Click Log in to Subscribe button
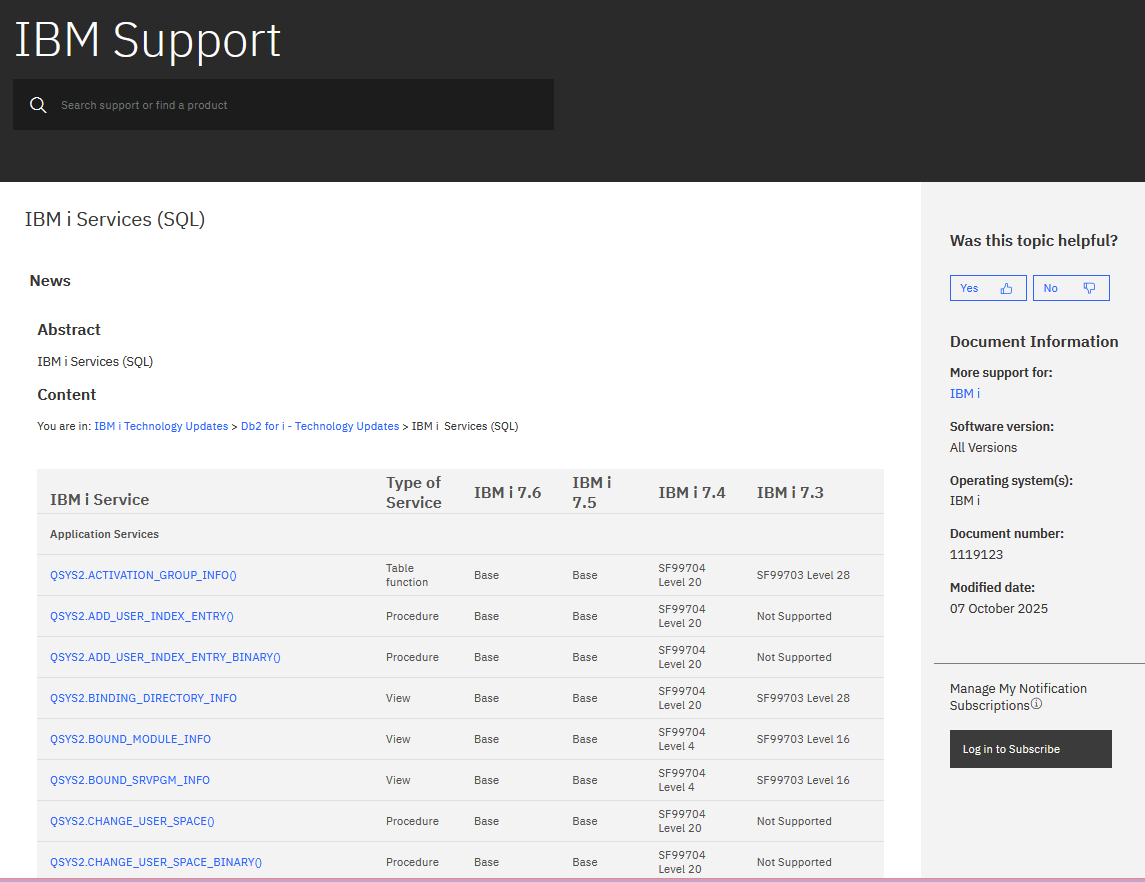 click(1030, 749)
